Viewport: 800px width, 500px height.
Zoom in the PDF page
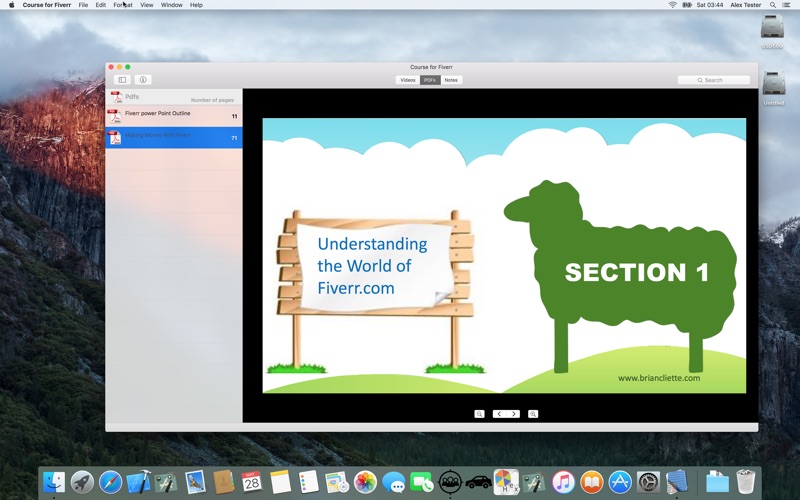[533, 414]
